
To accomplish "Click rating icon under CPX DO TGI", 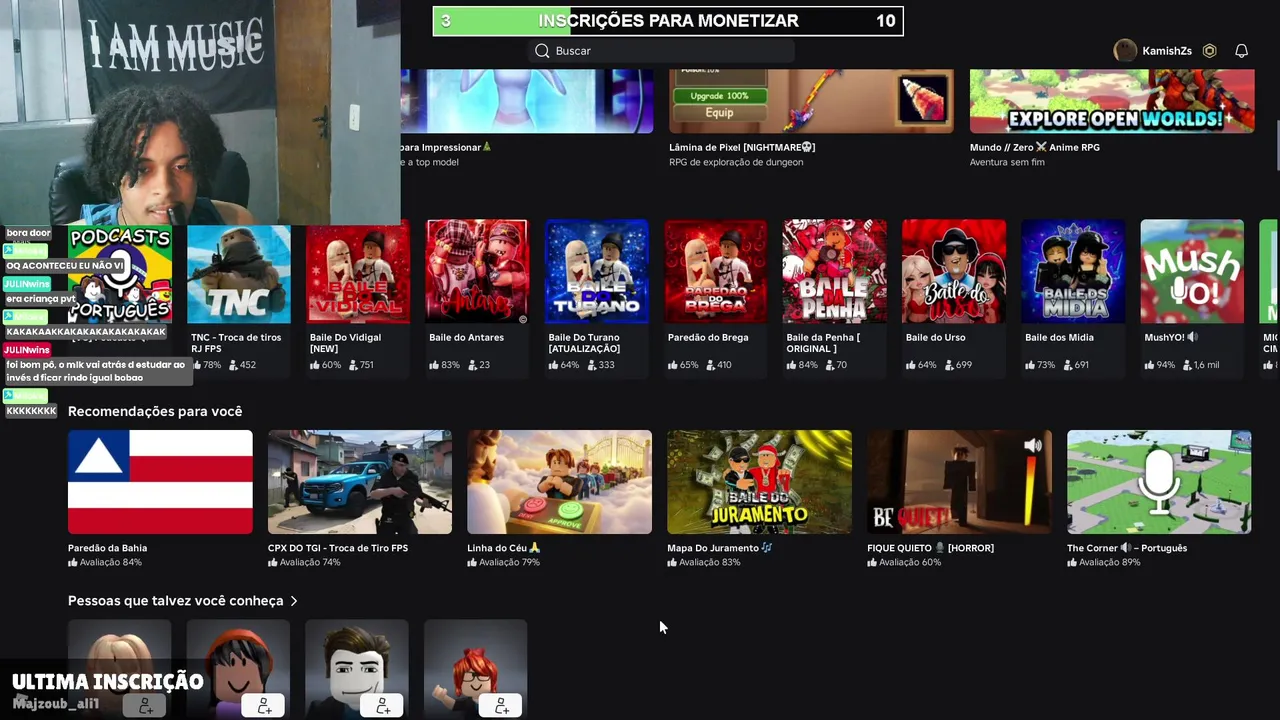I will (273, 562).
